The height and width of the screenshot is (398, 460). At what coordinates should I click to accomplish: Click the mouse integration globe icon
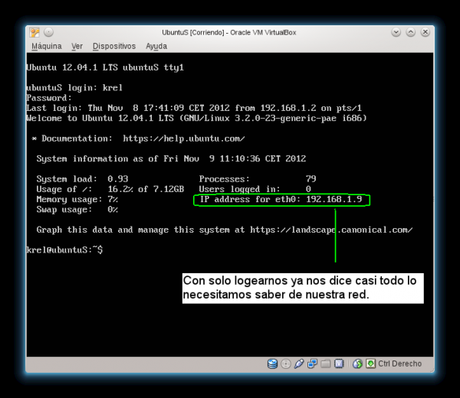tap(357, 364)
